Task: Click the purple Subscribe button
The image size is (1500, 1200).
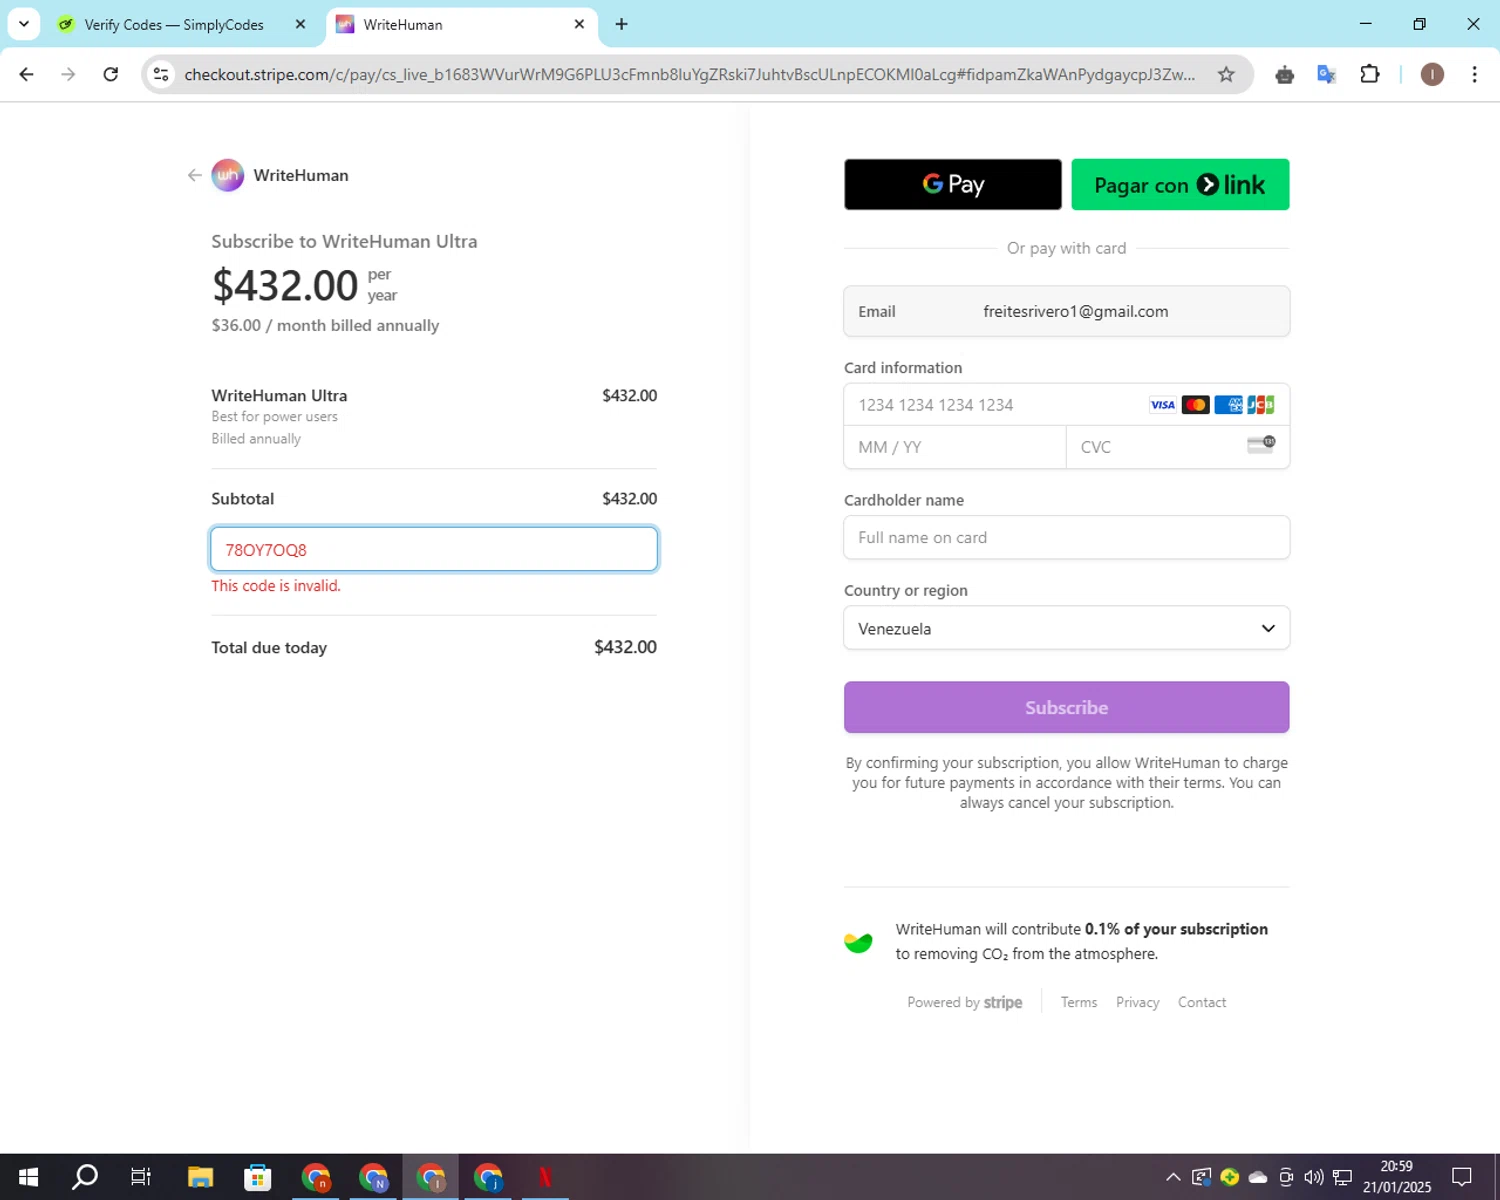Action: pyautogui.click(x=1066, y=707)
